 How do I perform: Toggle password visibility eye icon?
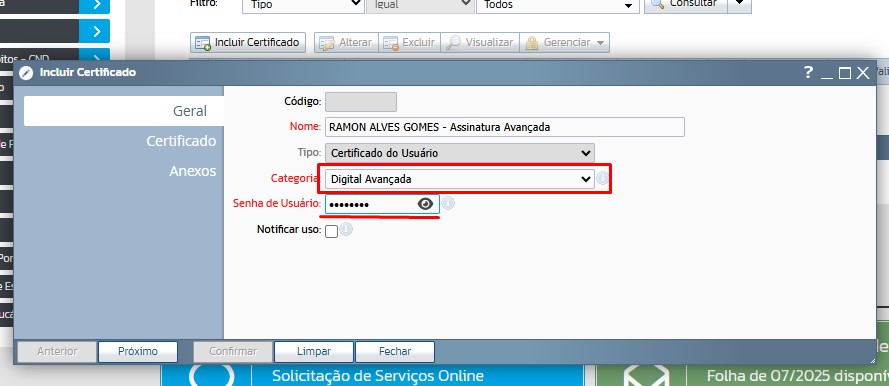coord(425,204)
